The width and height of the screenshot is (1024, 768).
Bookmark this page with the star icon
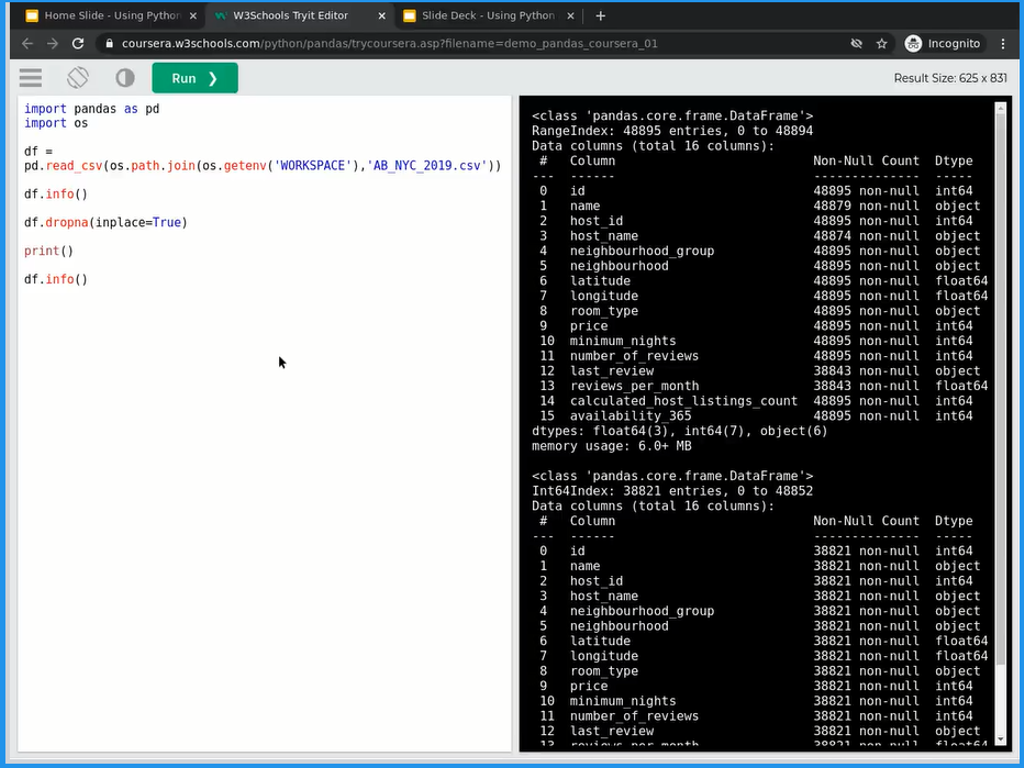point(882,44)
